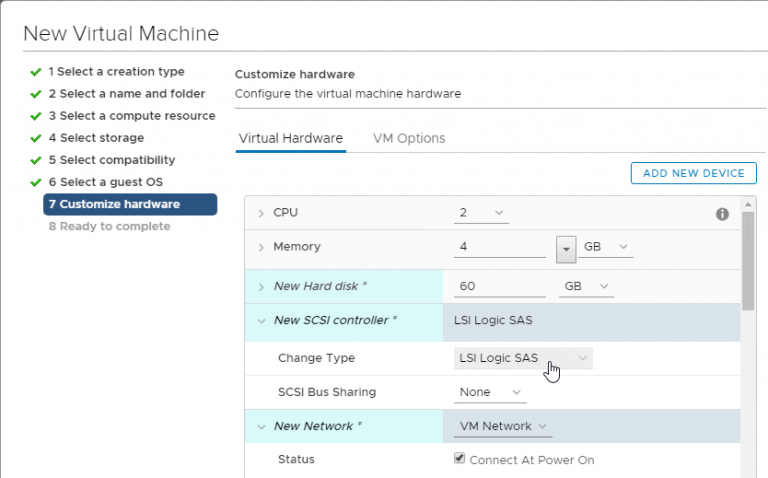Expand the CPU settings row
This screenshot has width=768, height=478.
point(261,214)
